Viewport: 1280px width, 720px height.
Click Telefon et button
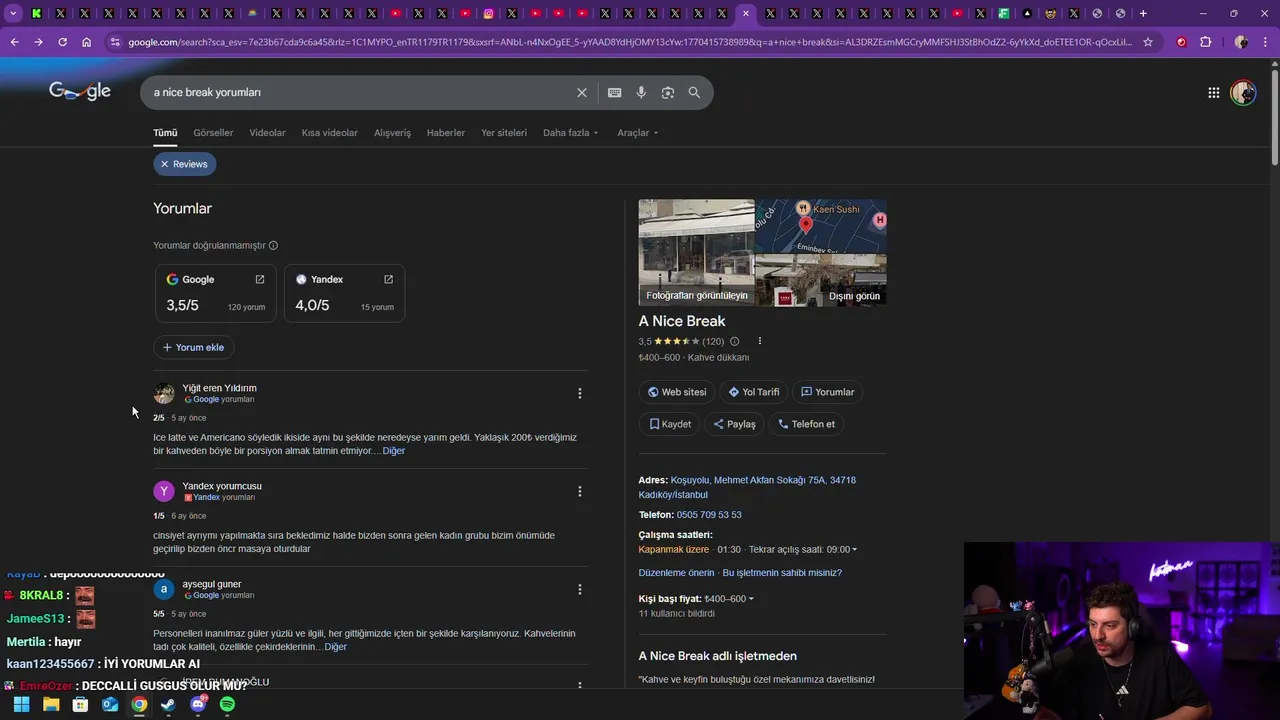point(806,424)
